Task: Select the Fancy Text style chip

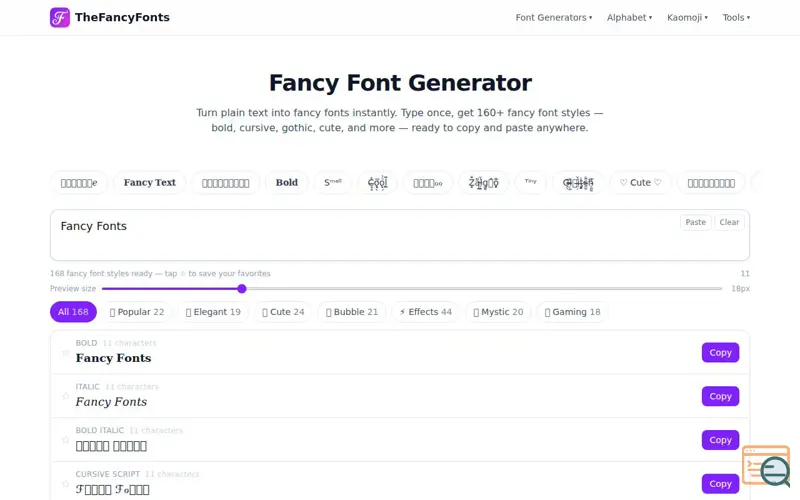Action: pos(149,183)
